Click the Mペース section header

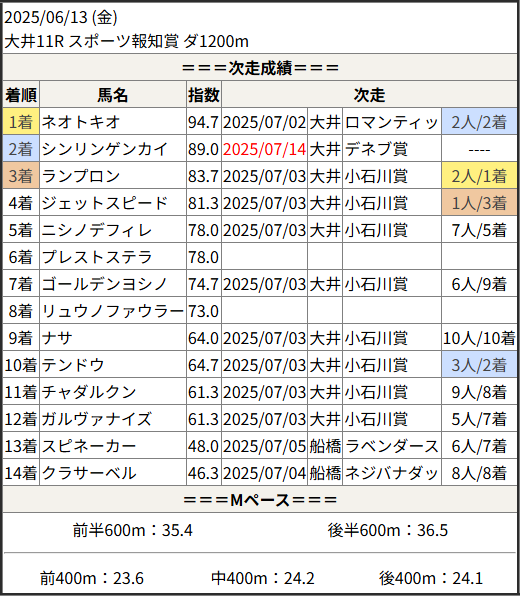[260, 499]
